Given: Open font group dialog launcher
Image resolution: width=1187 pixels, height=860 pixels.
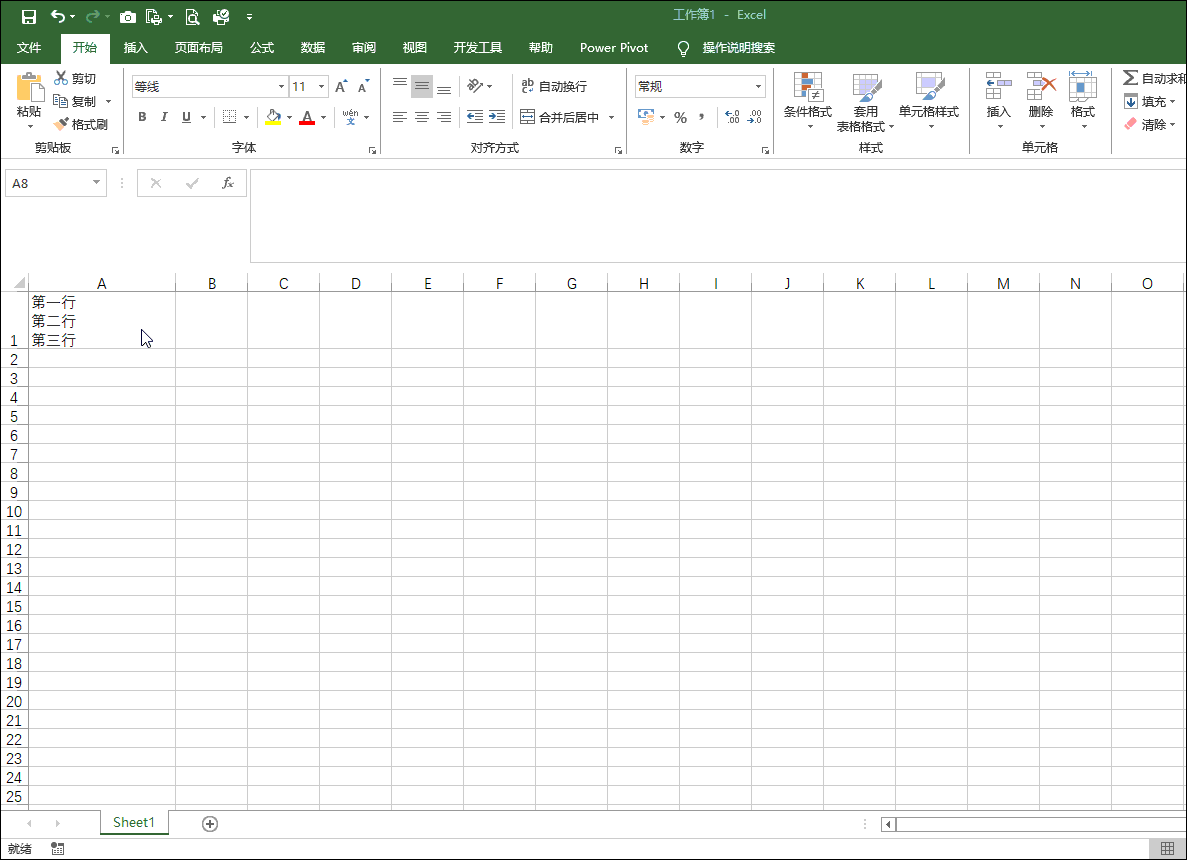Looking at the screenshot, I should point(372,151).
